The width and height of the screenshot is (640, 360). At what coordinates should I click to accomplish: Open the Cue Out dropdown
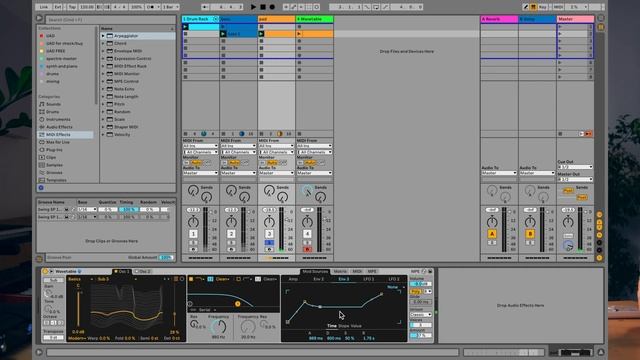pyautogui.click(x=575, y=167)
